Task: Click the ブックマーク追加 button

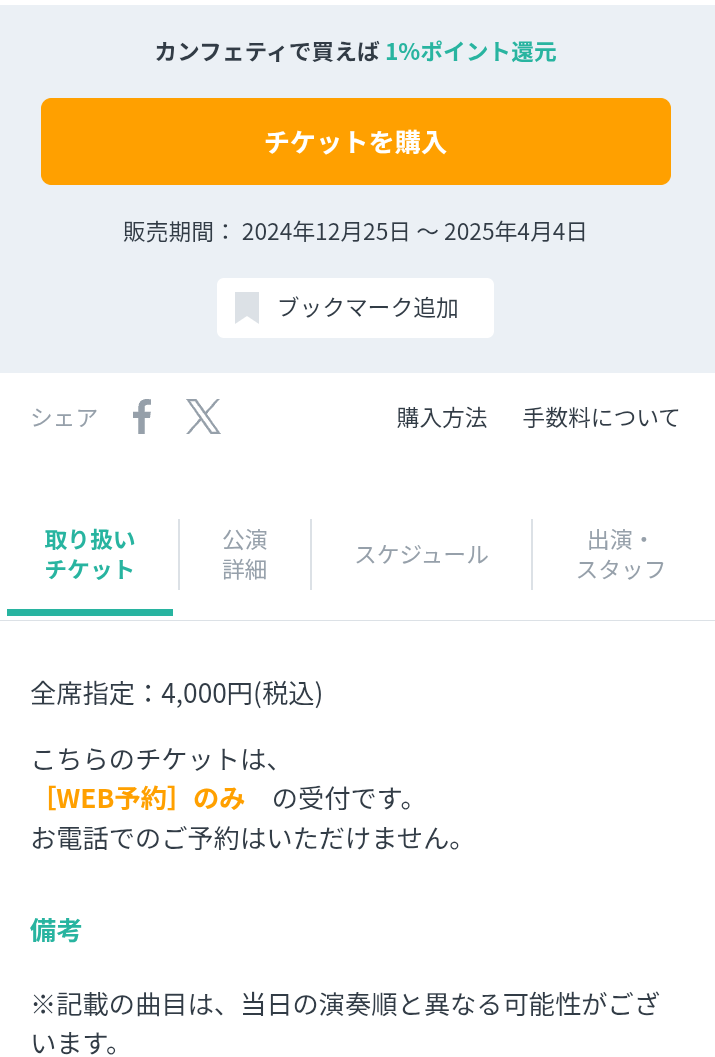Action: pos(355,308)
